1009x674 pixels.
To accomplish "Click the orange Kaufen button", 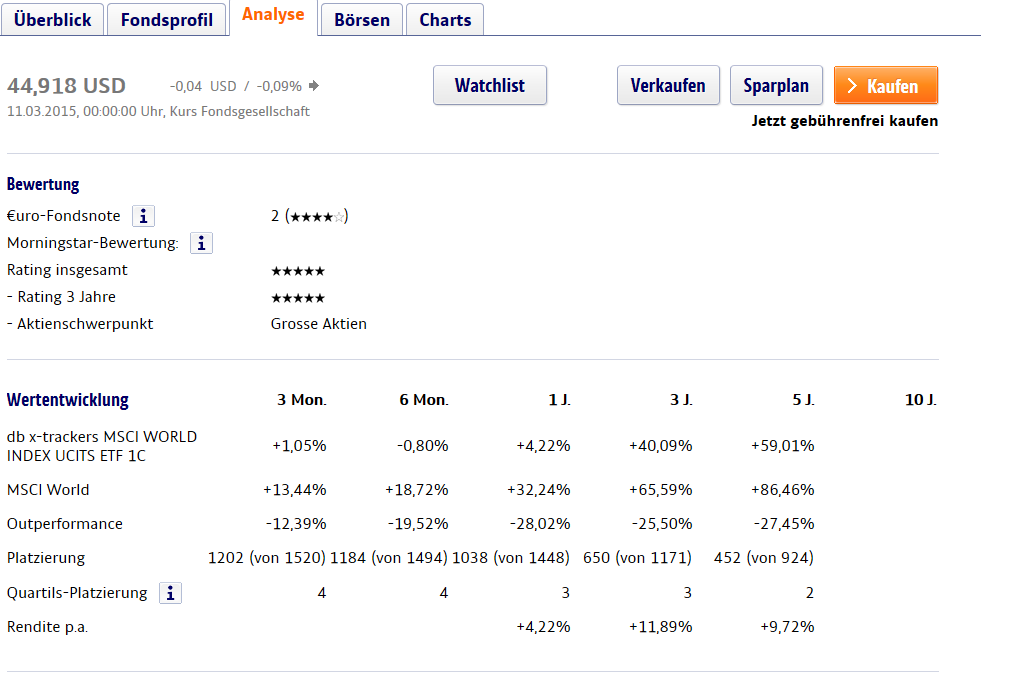I will click(x=885, y=85).
